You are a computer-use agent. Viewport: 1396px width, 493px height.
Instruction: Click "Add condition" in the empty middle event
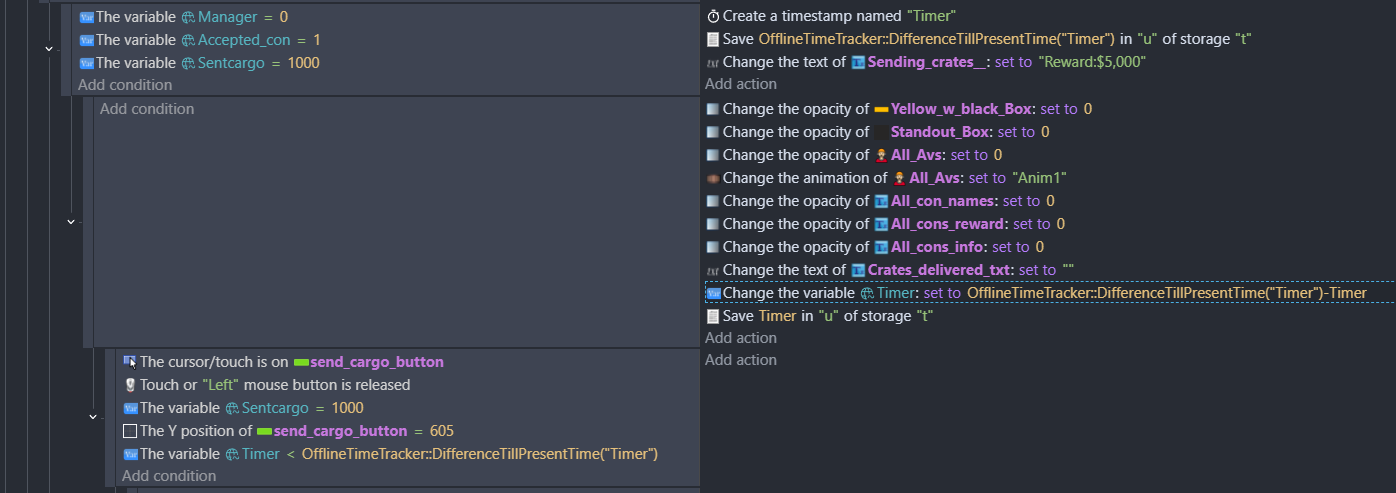(x=147, y=108)
